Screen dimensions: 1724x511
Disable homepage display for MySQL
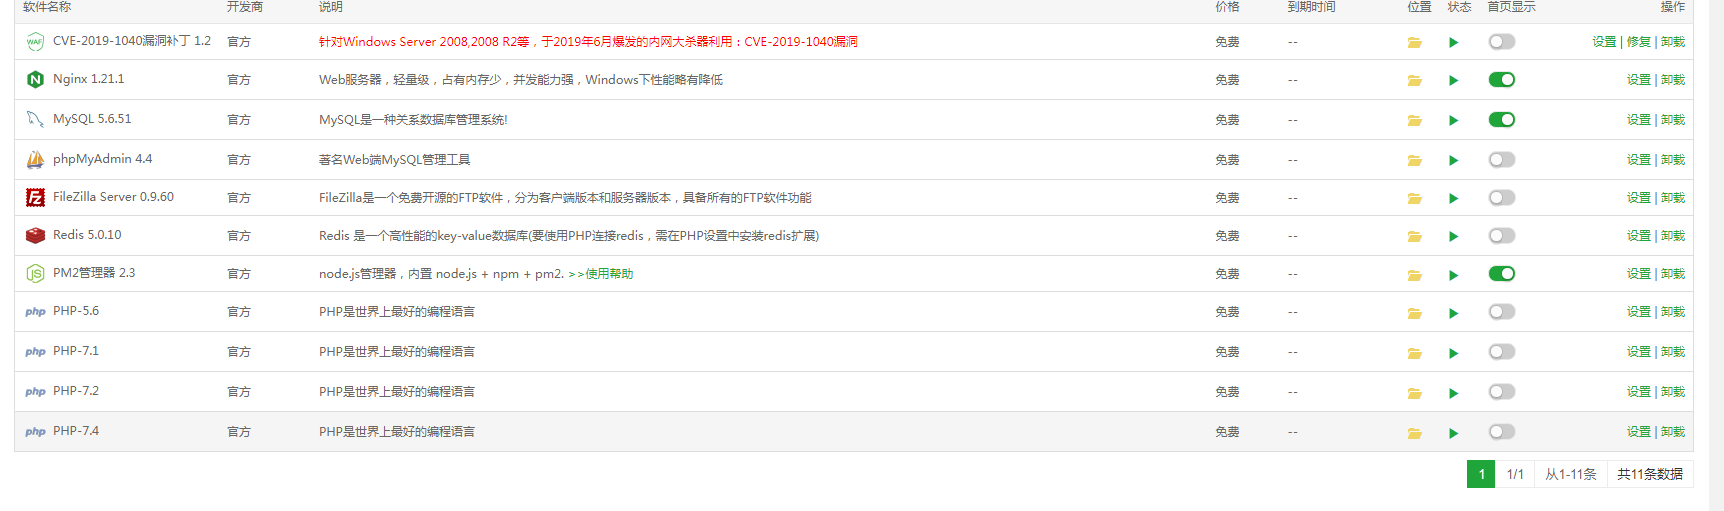[1501, 120]
